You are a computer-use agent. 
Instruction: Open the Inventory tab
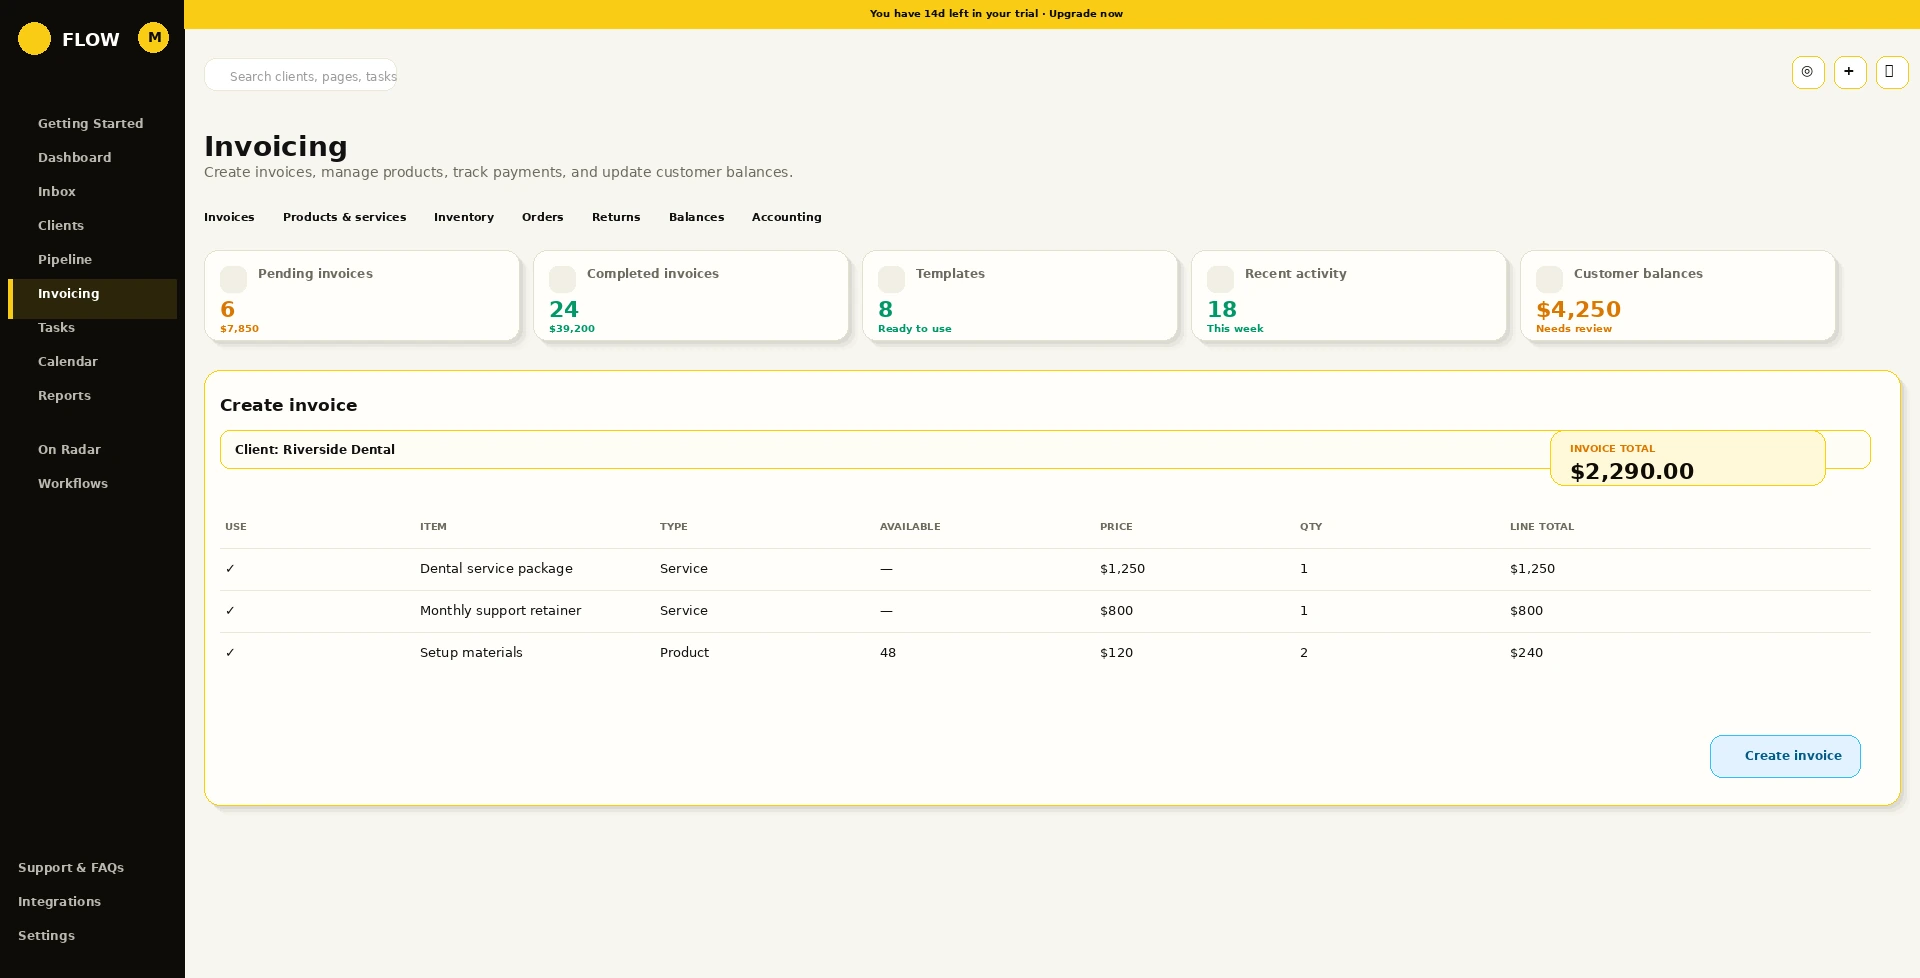tap(464, 217)
